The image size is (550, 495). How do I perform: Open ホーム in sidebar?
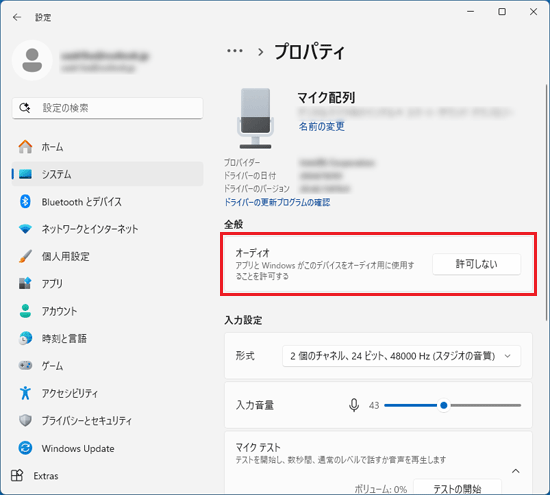pyautogui.click(x=107, y=147)
